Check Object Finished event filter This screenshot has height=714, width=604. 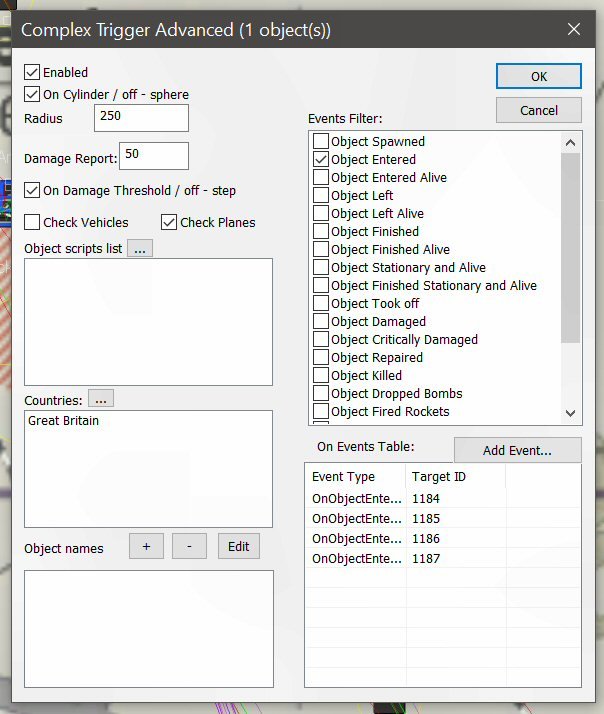tap(321, 231)
